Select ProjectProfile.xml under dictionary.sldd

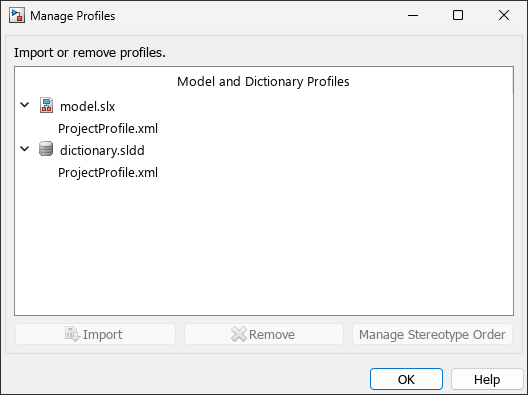(x=108, y=172)
